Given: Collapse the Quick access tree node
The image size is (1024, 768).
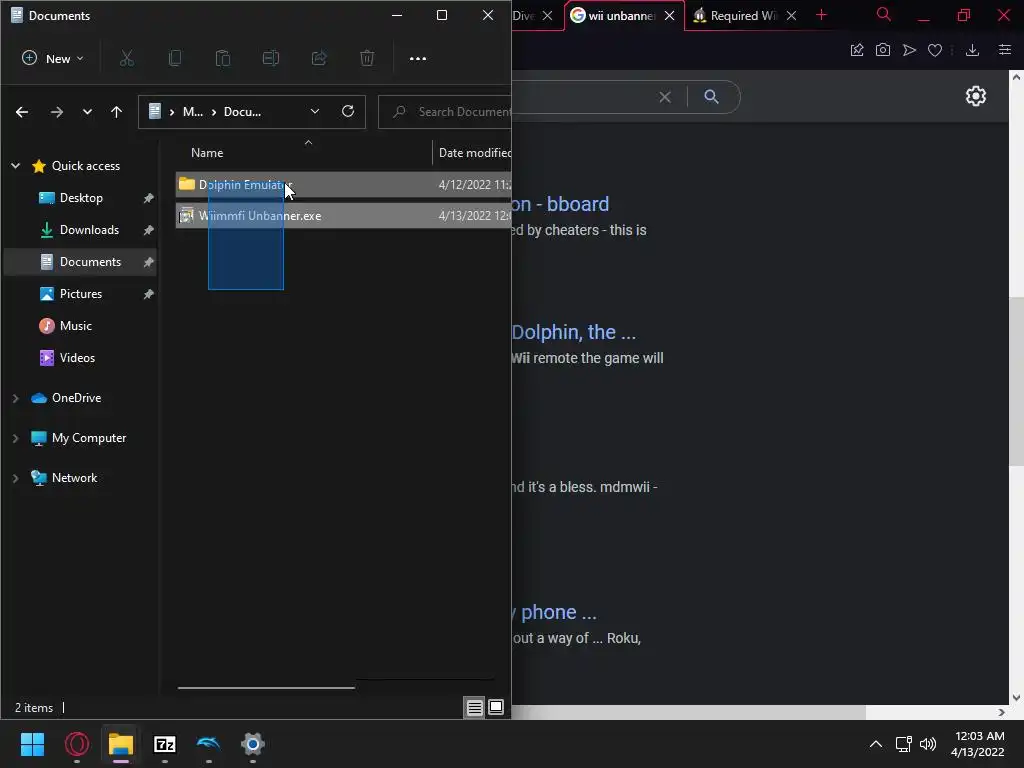Looking at the screenshot, I should [x=16, y=166].
